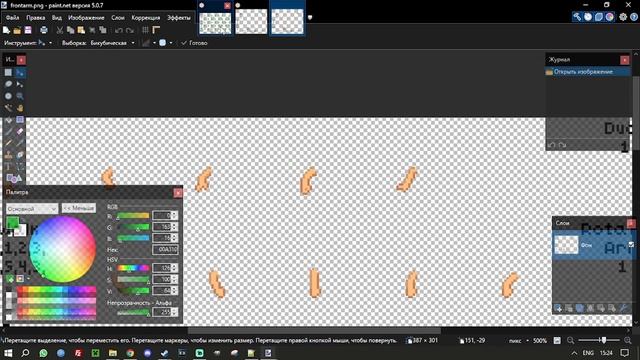Screen dimensions: 640x360
Task: Click the Меньше button in palette
Action: [x=79, y=208]
